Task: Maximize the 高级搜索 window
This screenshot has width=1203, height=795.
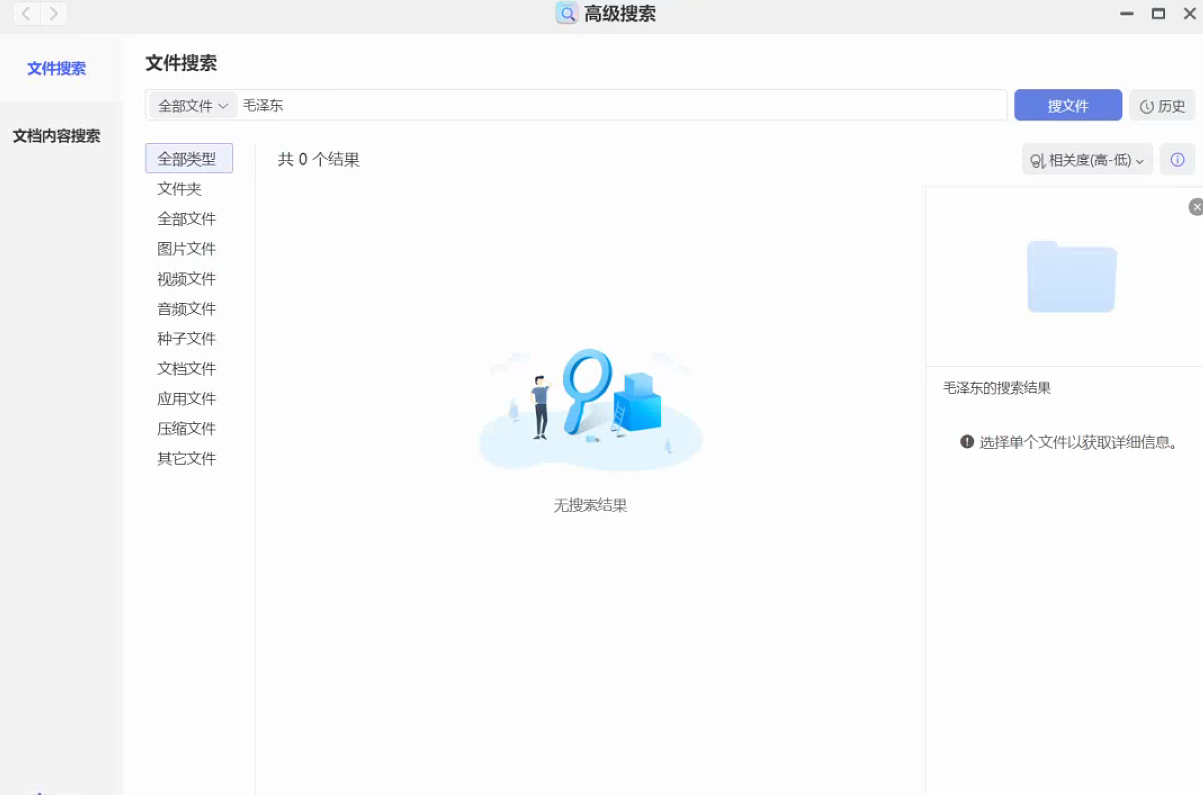Action: [1158, 14]
